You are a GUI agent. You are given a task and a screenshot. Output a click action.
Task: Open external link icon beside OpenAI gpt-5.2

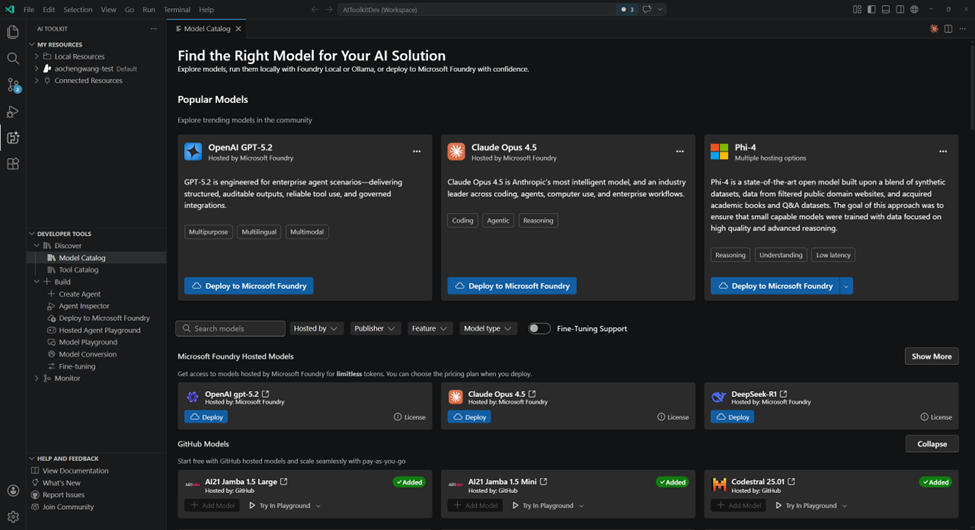click(x=266, y=394)
